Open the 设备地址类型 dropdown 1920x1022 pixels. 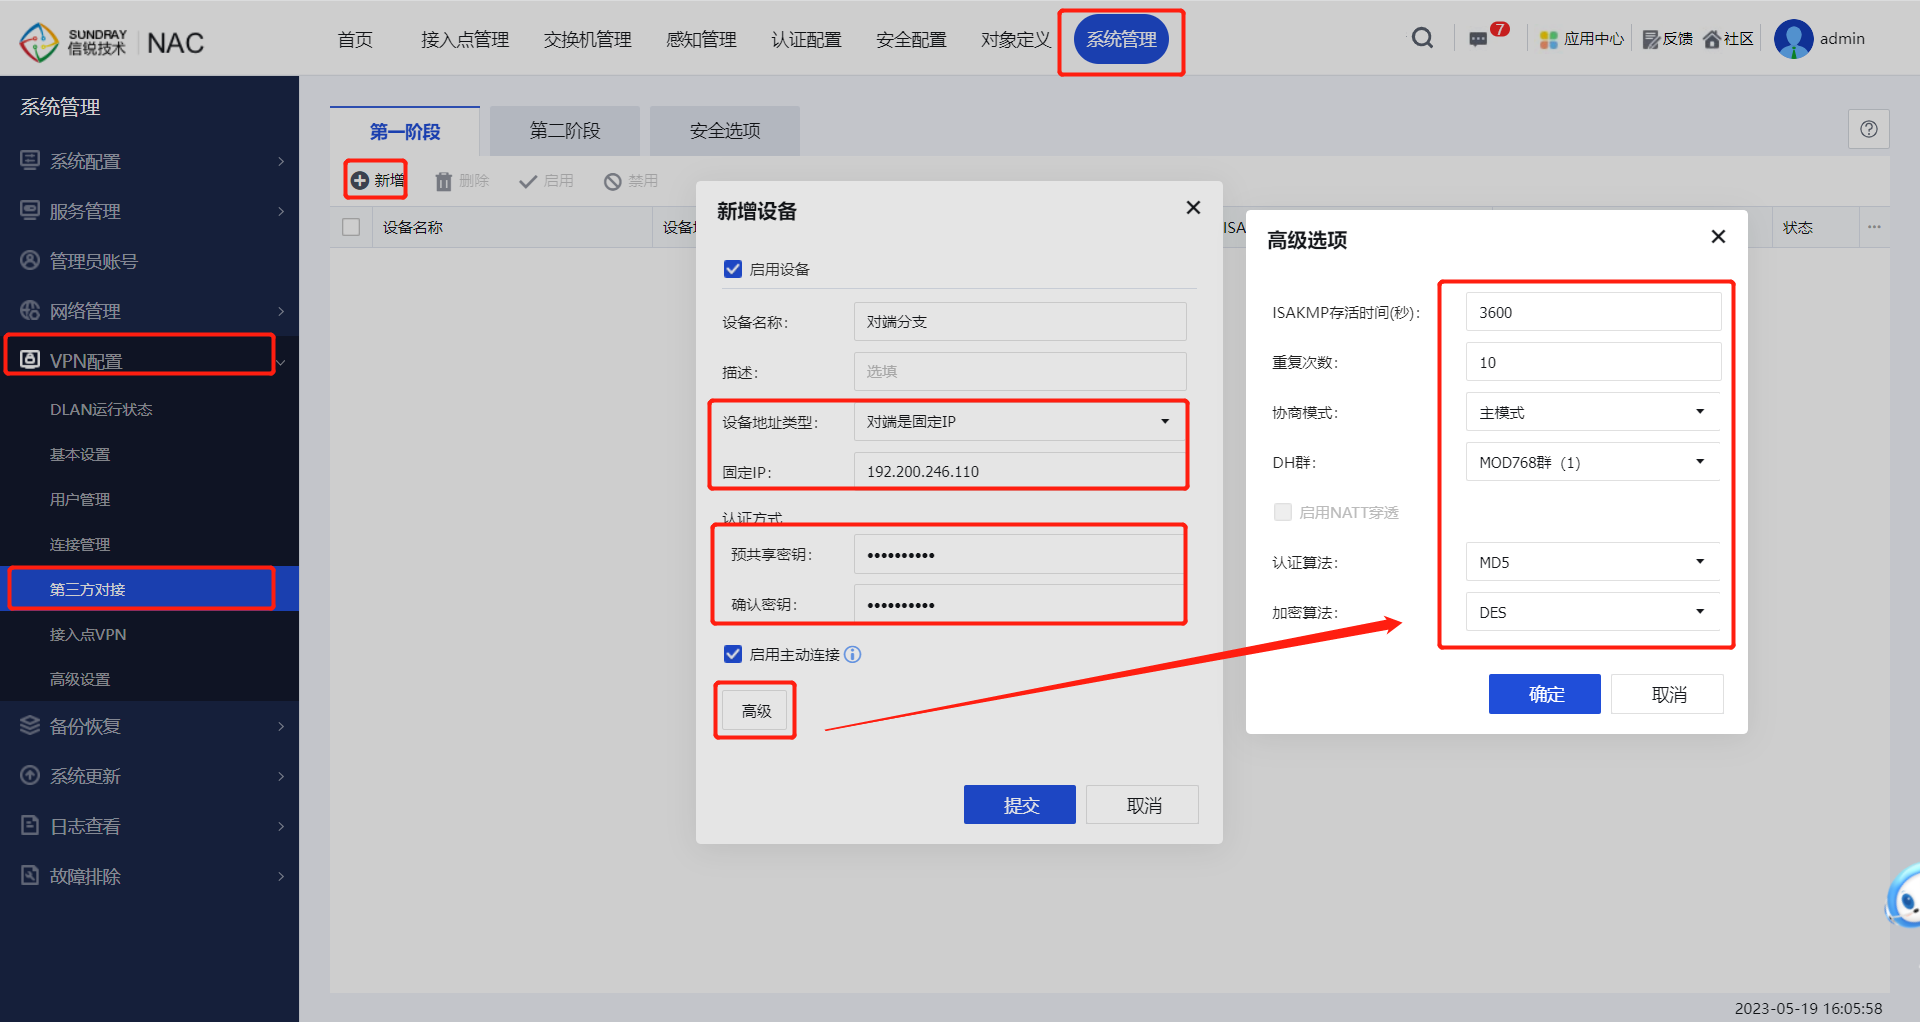coord(1020,421)
